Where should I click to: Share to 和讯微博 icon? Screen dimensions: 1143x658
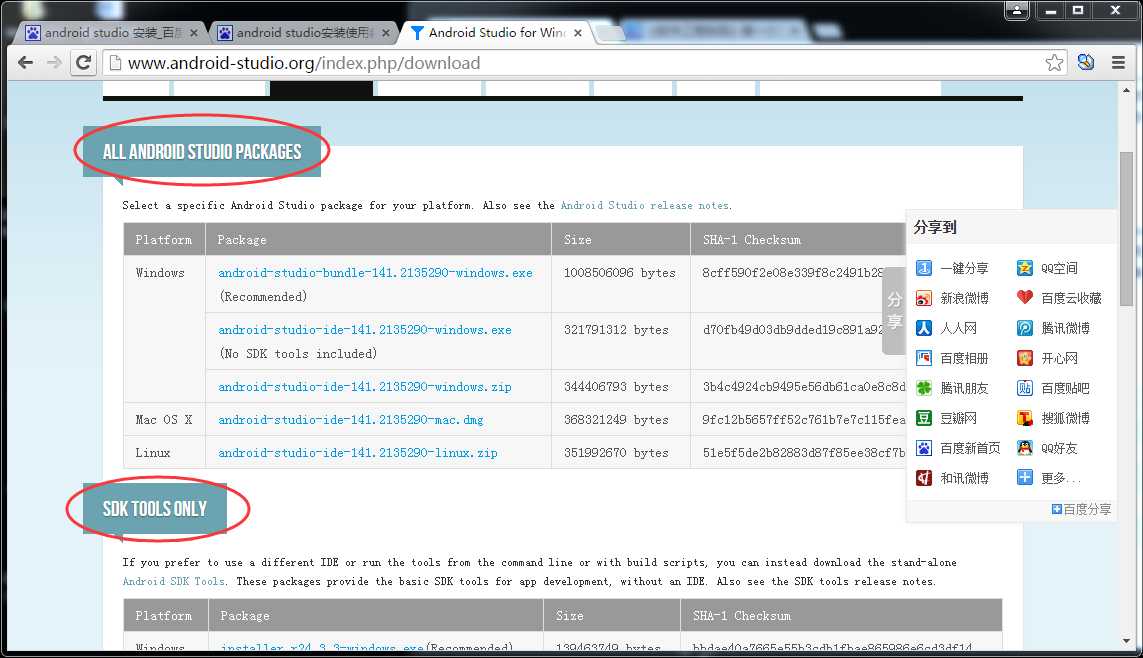coord(924,477)
